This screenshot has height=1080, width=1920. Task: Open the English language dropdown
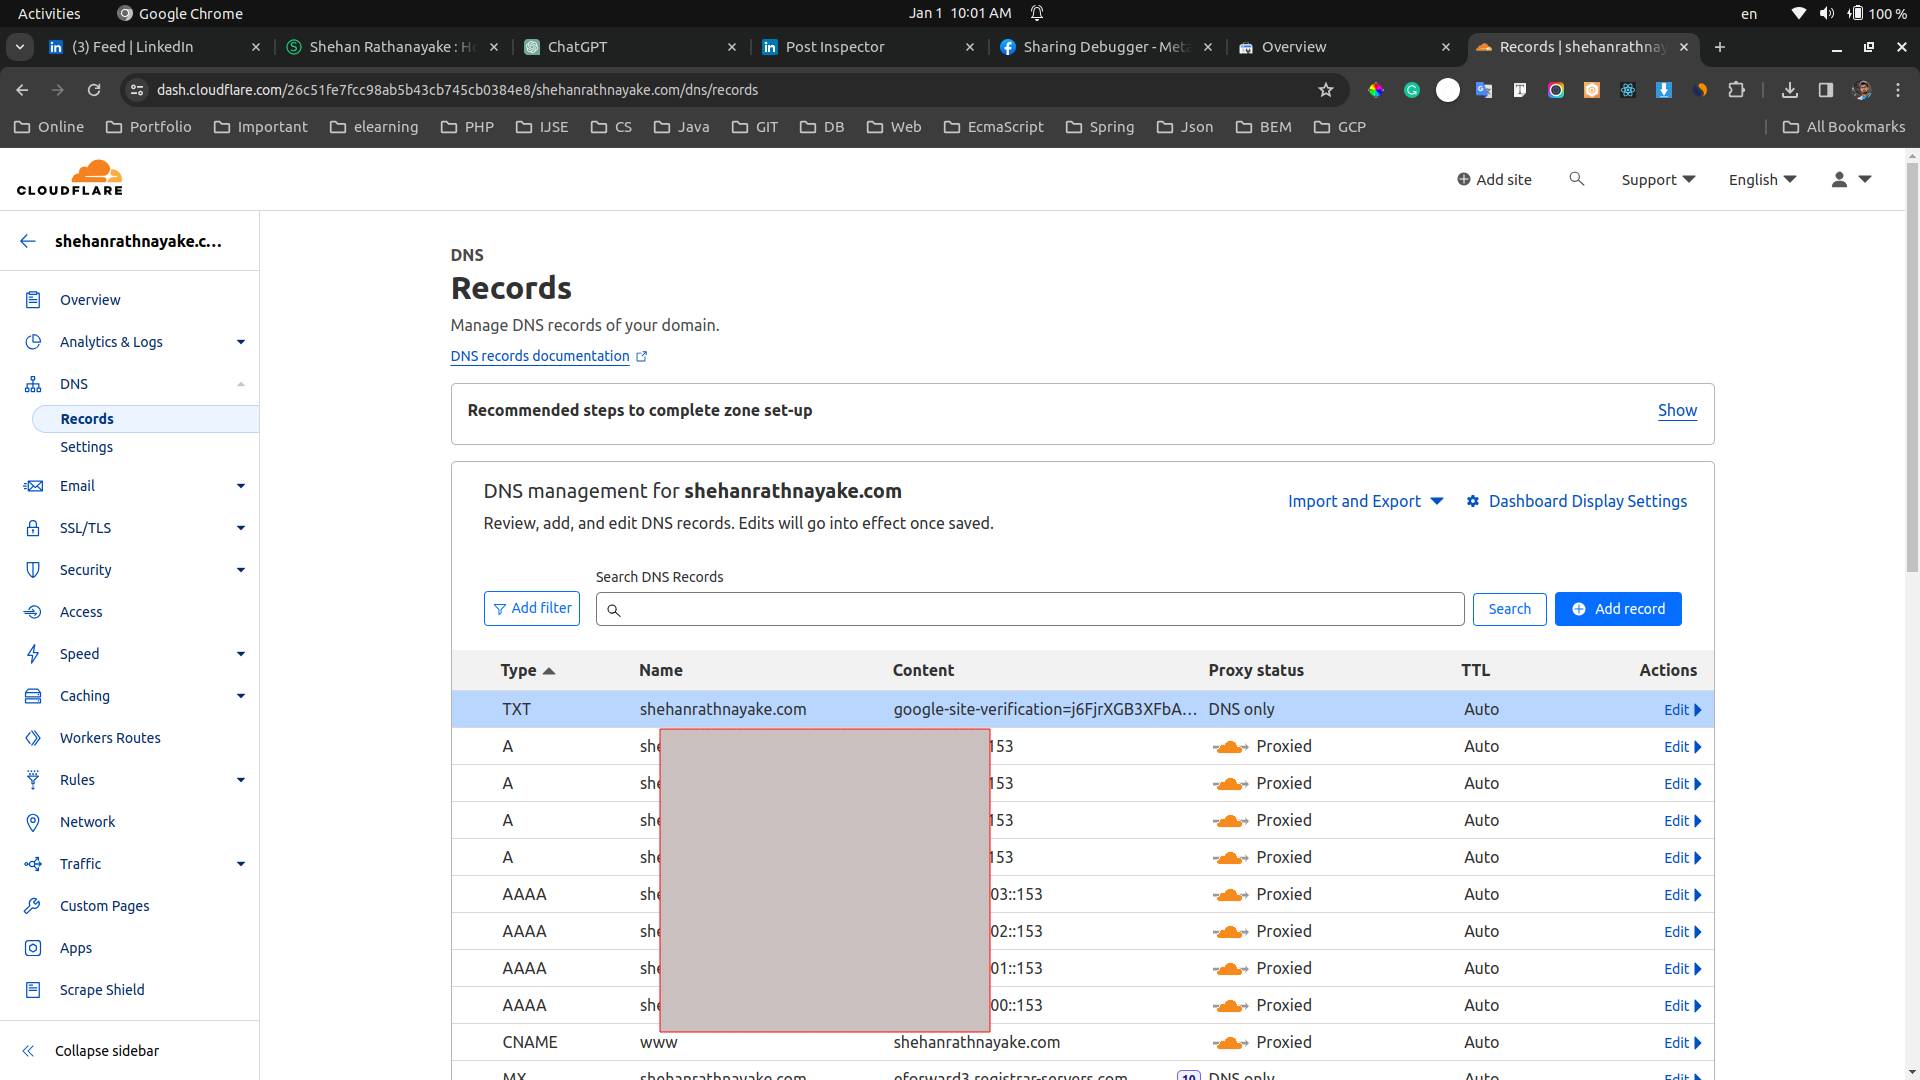click(1762, 179)
